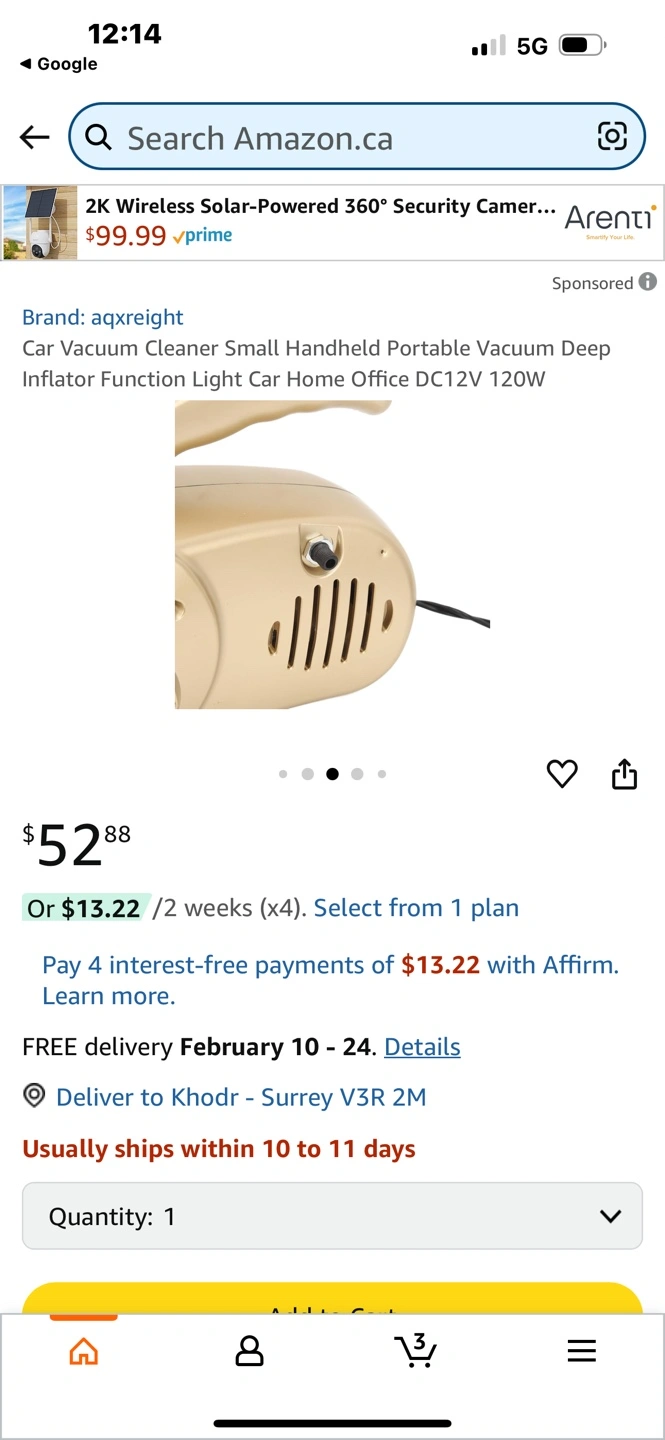Open delivery Details link

[x=422, y=1047]
